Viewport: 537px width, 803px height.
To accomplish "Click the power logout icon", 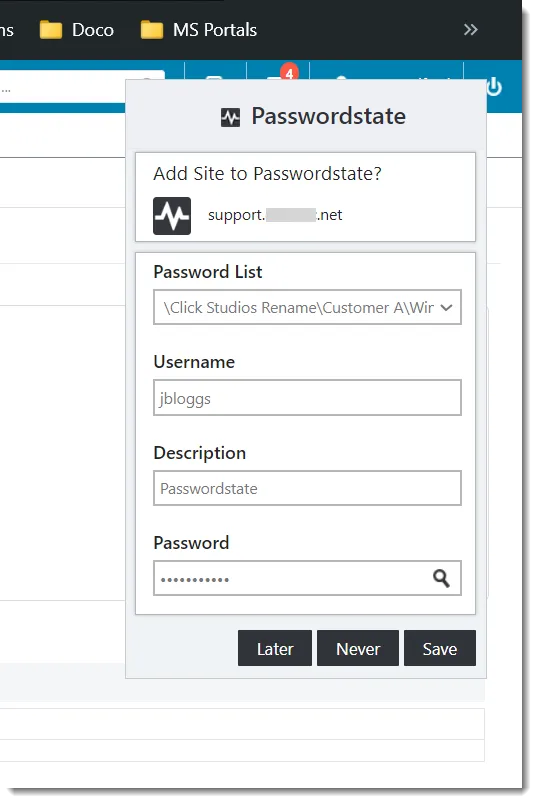I will point(494,86).
